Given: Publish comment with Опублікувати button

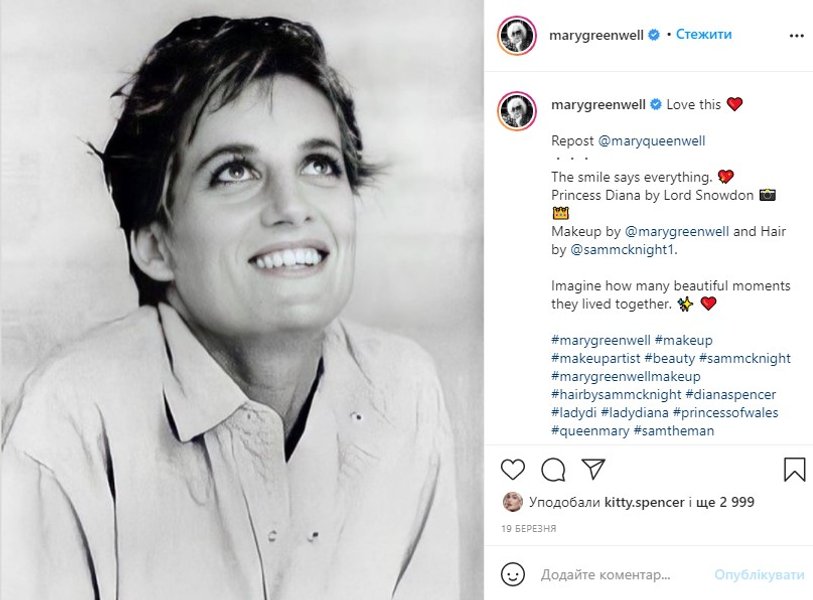Looking at the screenshot, I should 759,575.
